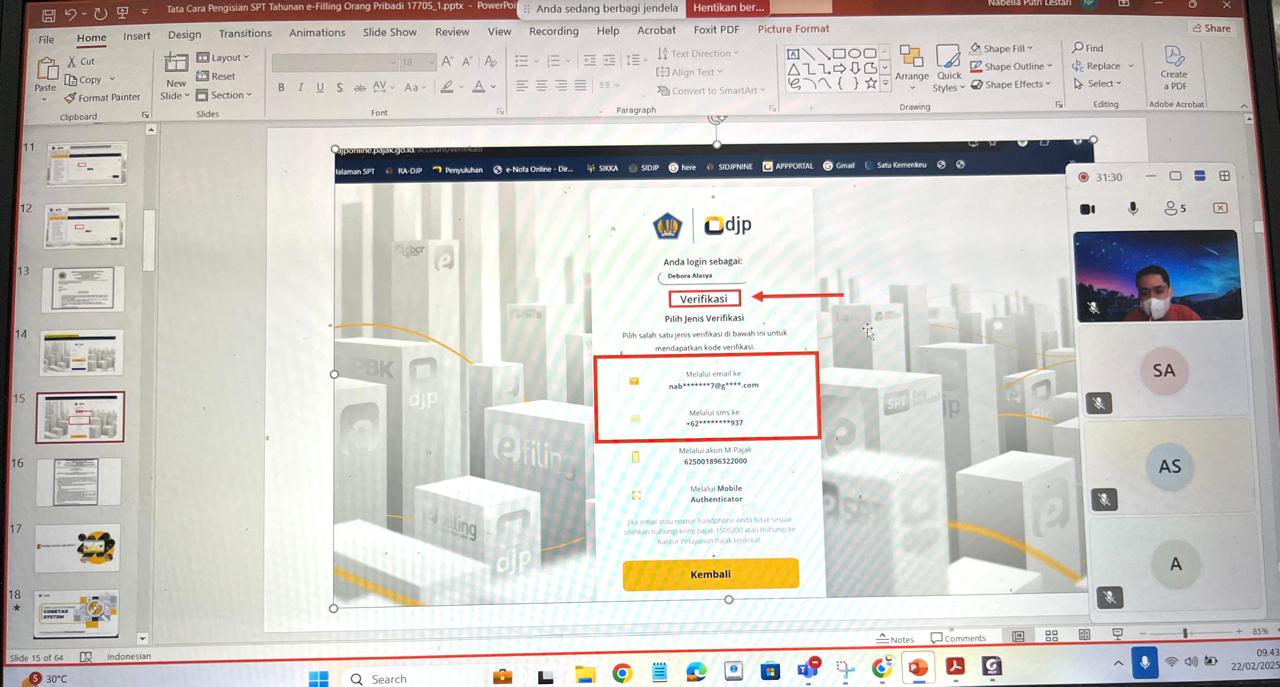Expand the Section dropdown
Viewport: 1280px width, 687px height.
click(224, 95)
